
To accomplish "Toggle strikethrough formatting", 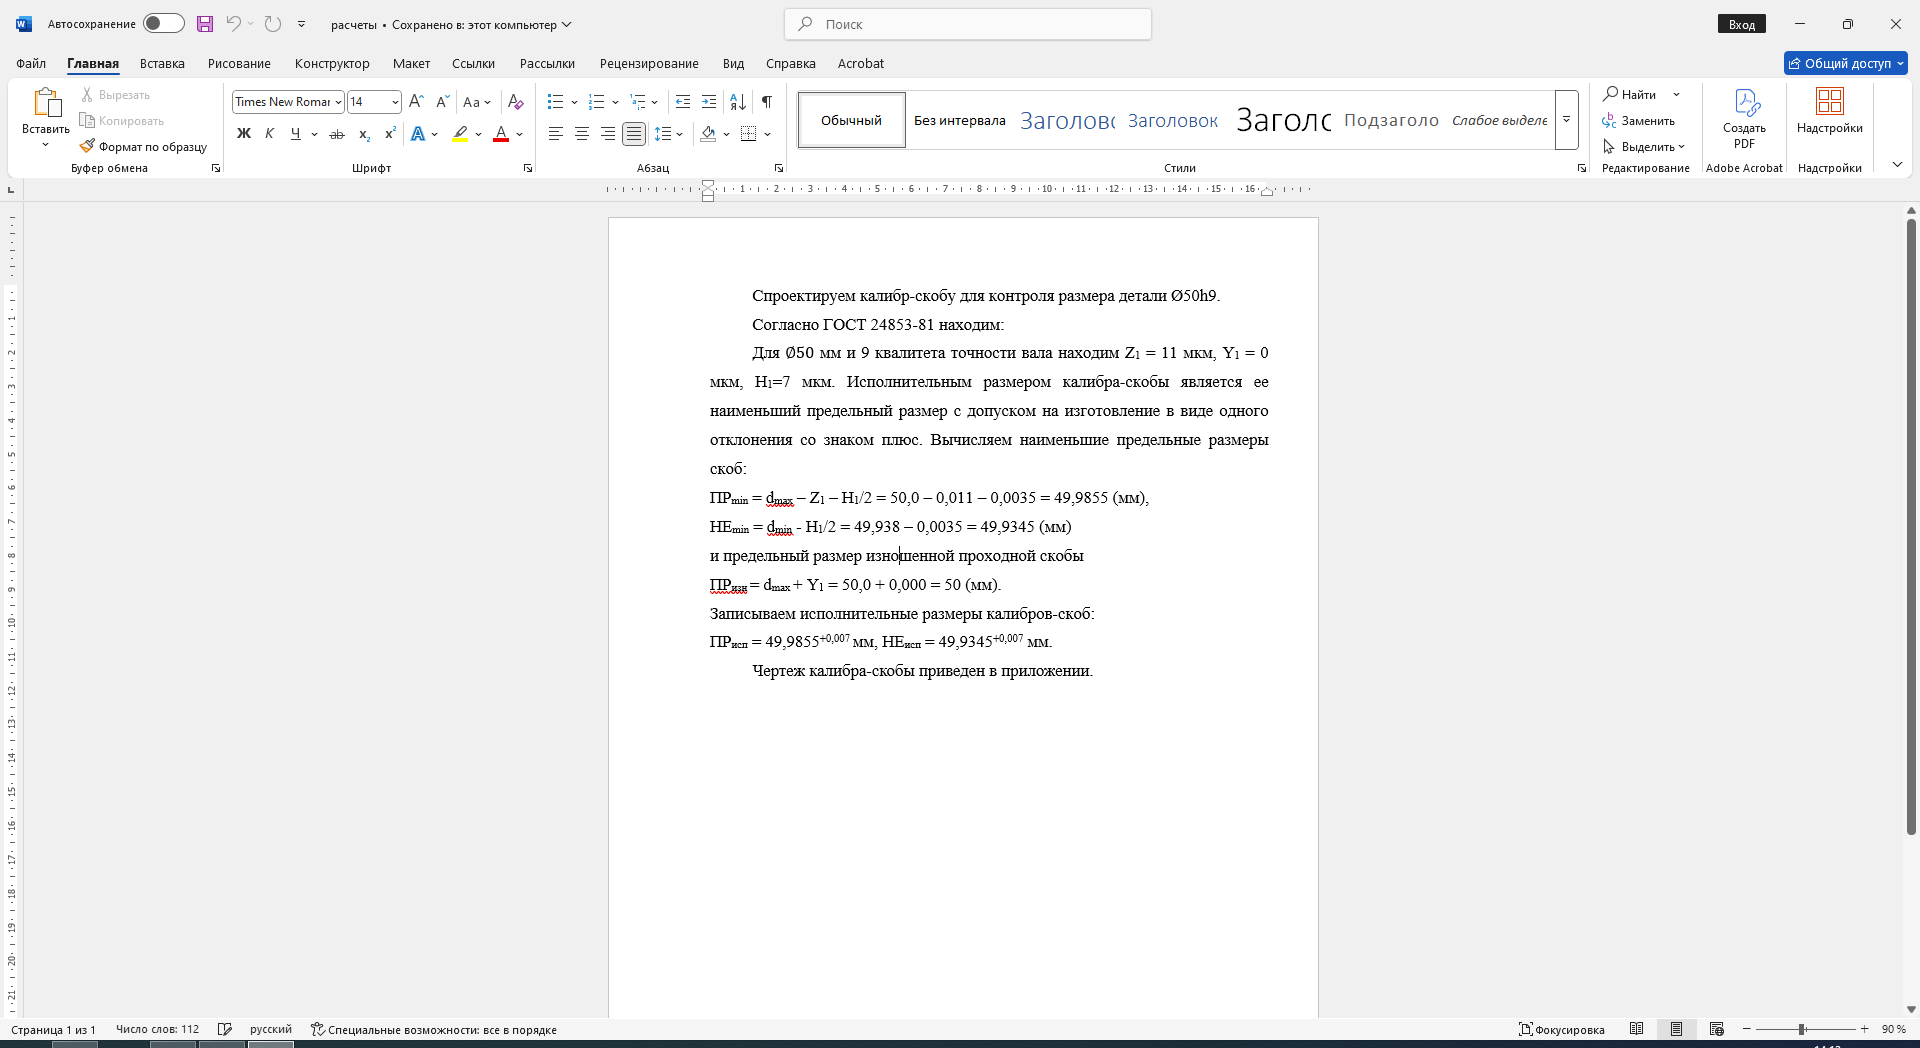I will (x=337, y=134).
